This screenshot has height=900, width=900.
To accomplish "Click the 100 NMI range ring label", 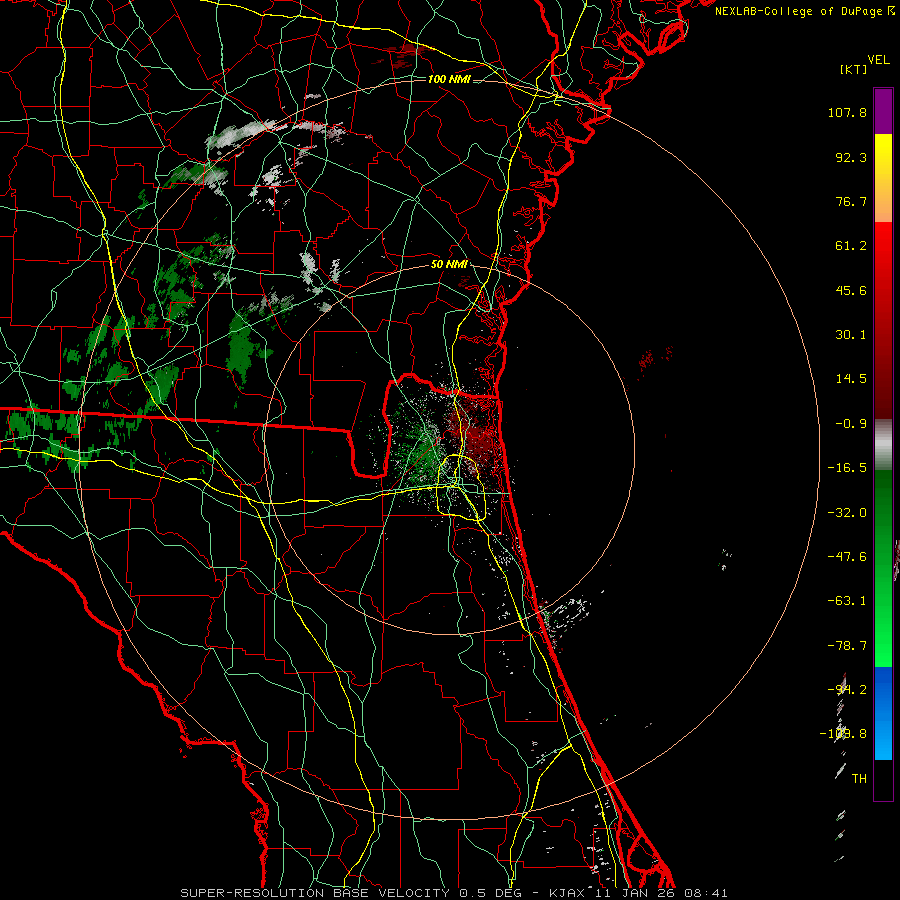I will point(449,79).
